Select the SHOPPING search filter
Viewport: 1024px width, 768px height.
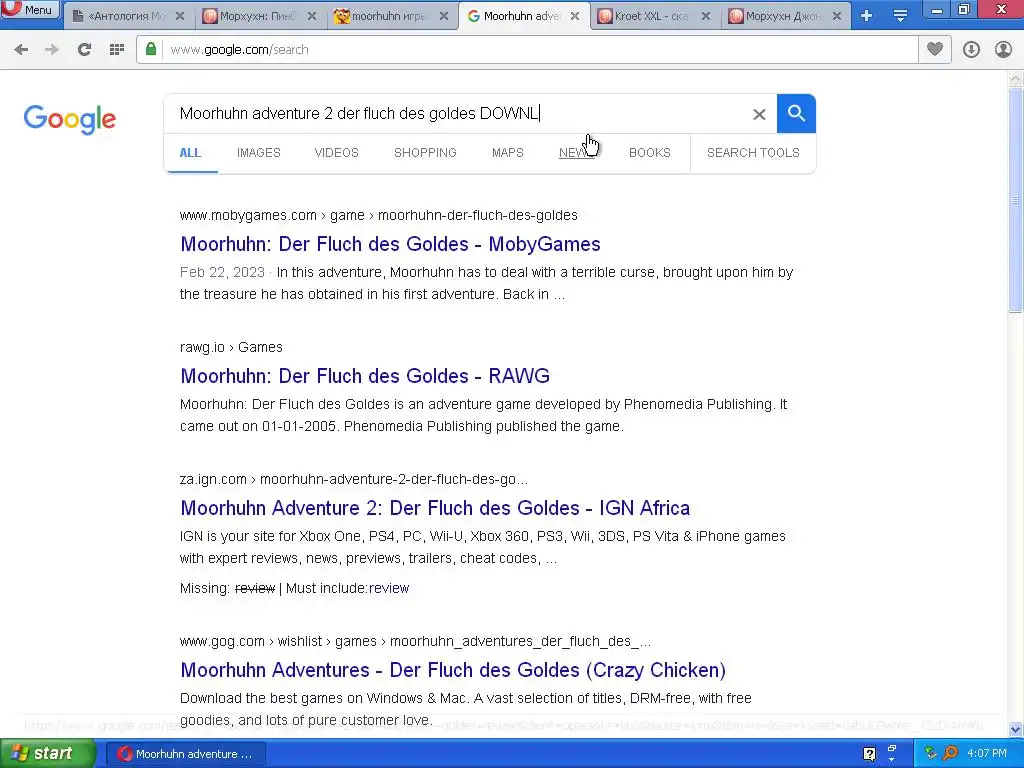[425, 153]
